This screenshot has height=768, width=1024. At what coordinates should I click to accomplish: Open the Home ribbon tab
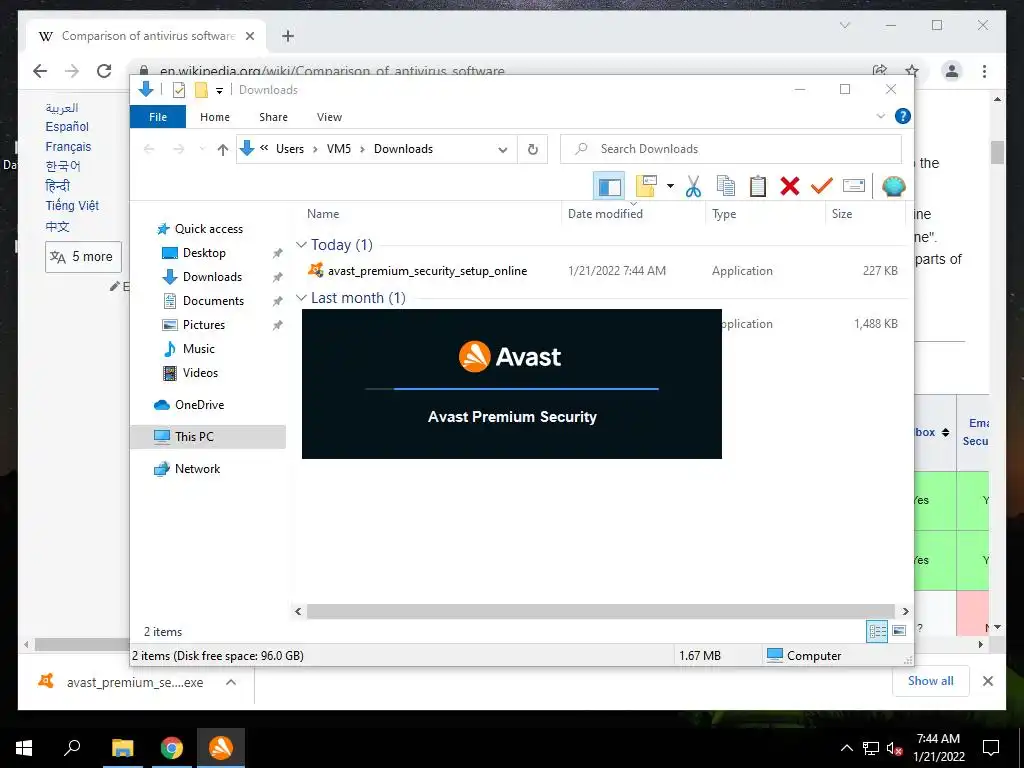pos(215,117)
